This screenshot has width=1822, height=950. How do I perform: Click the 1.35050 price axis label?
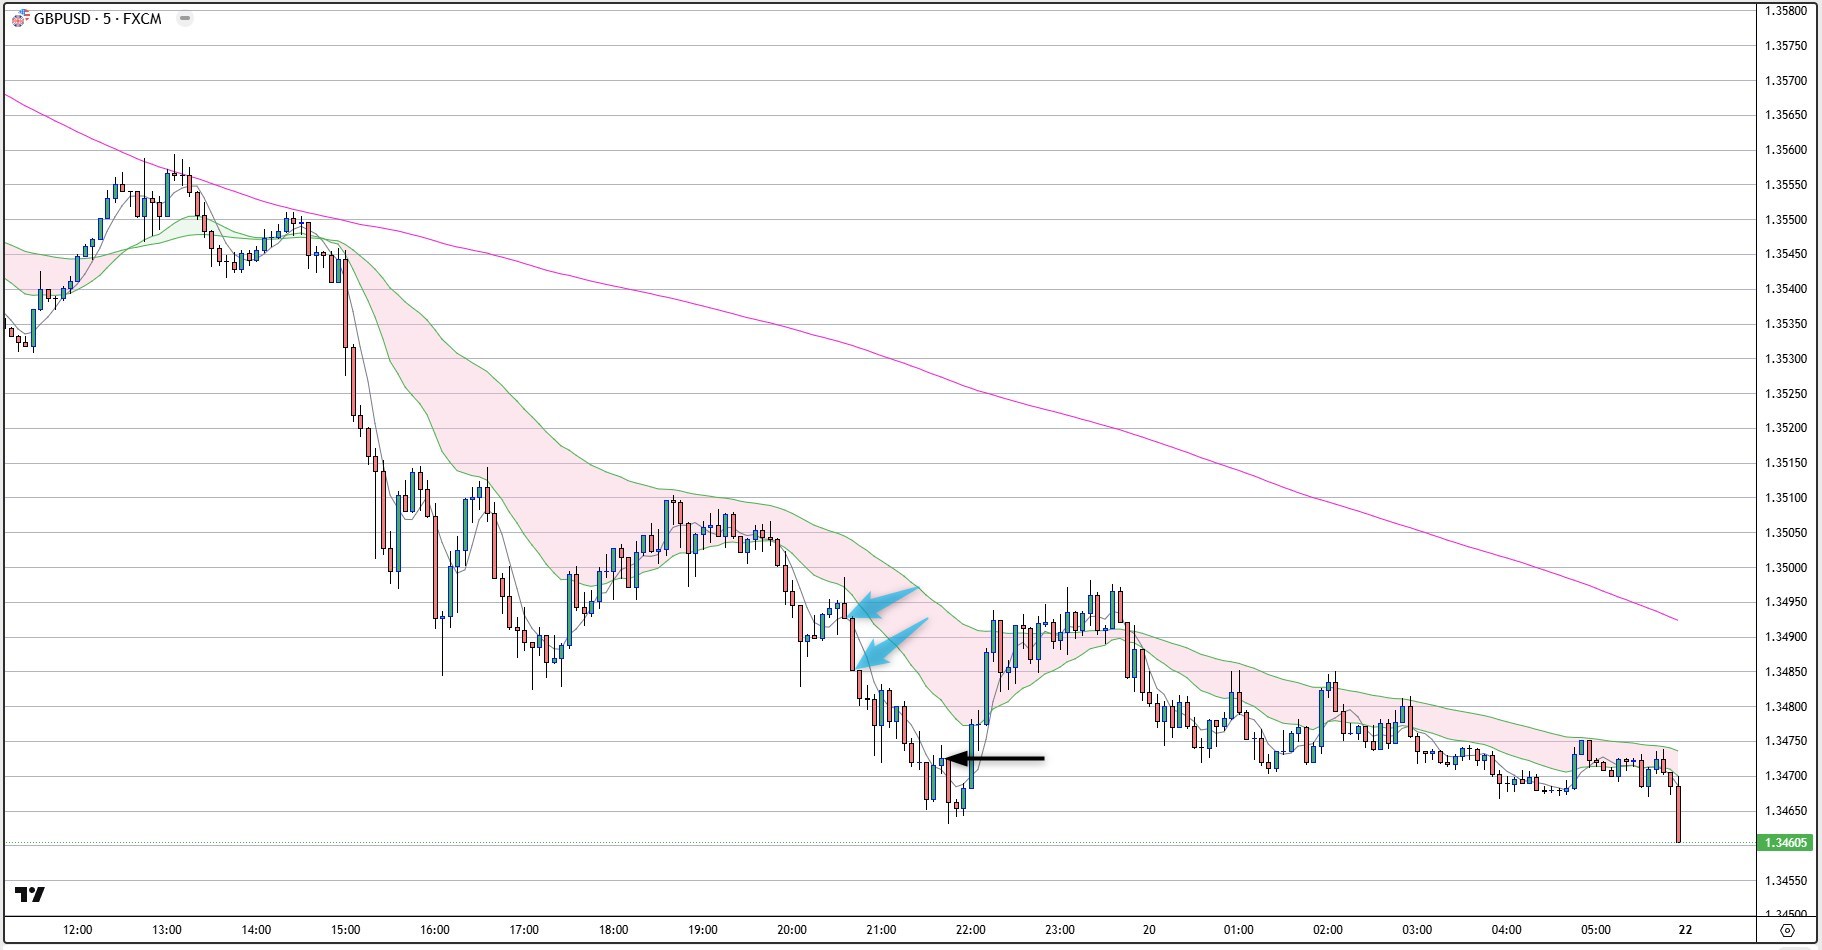click(x=1785, y=533)
